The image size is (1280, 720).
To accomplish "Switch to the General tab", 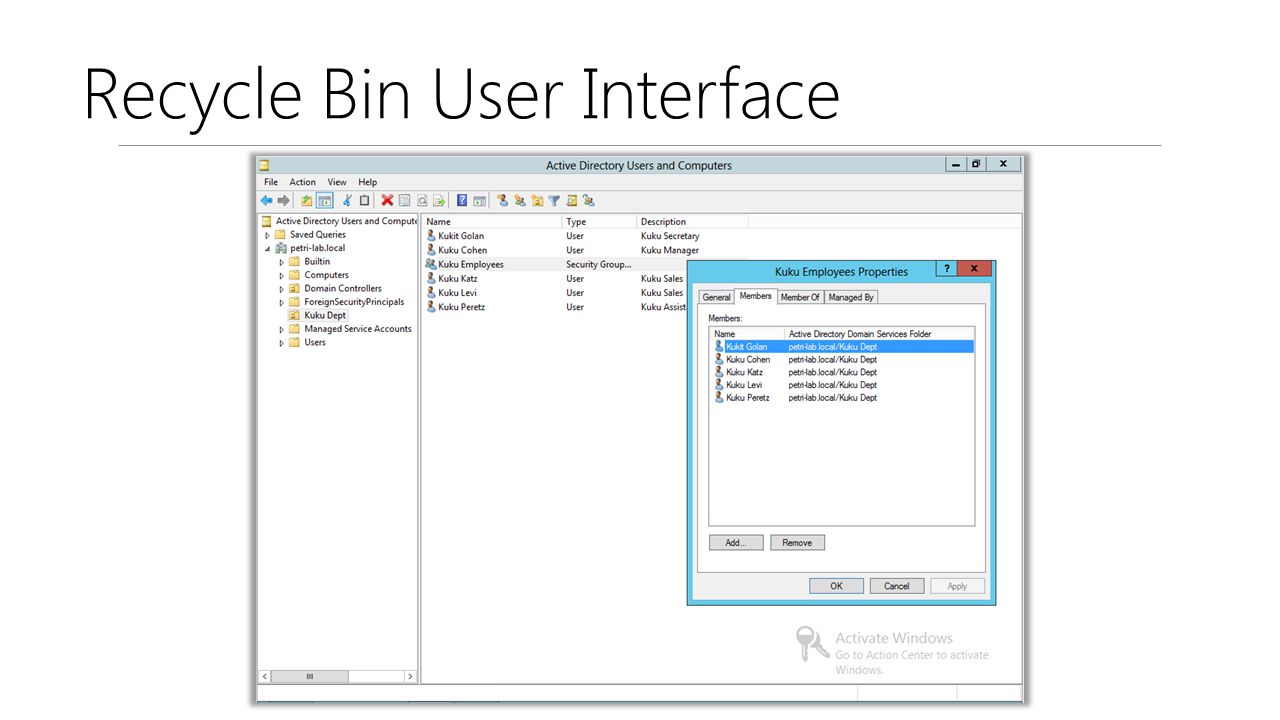I will (x=716, y=297).
